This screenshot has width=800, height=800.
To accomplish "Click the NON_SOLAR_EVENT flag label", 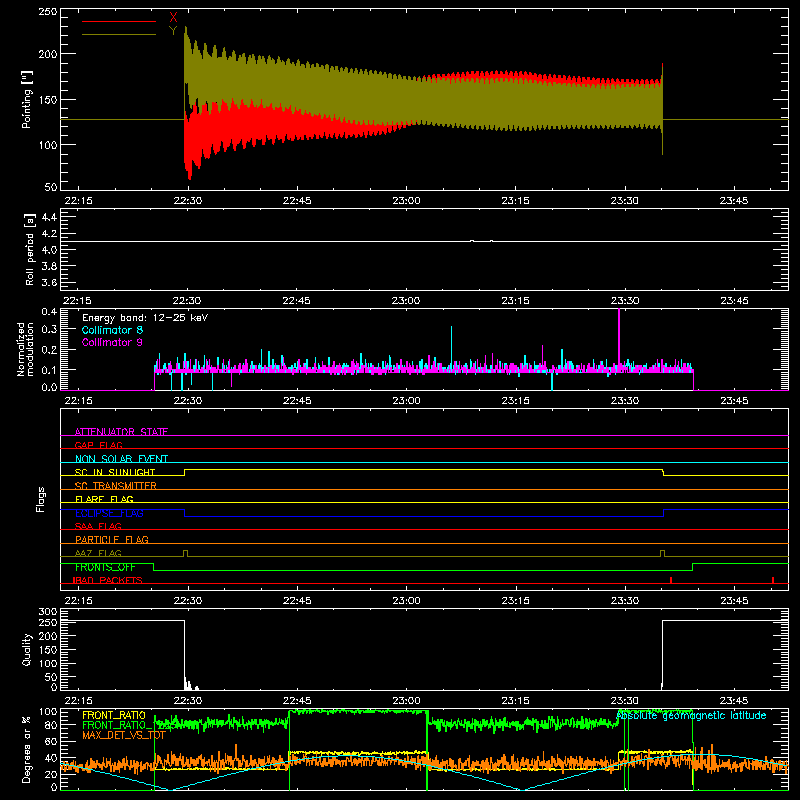I will tap(121, 459).
